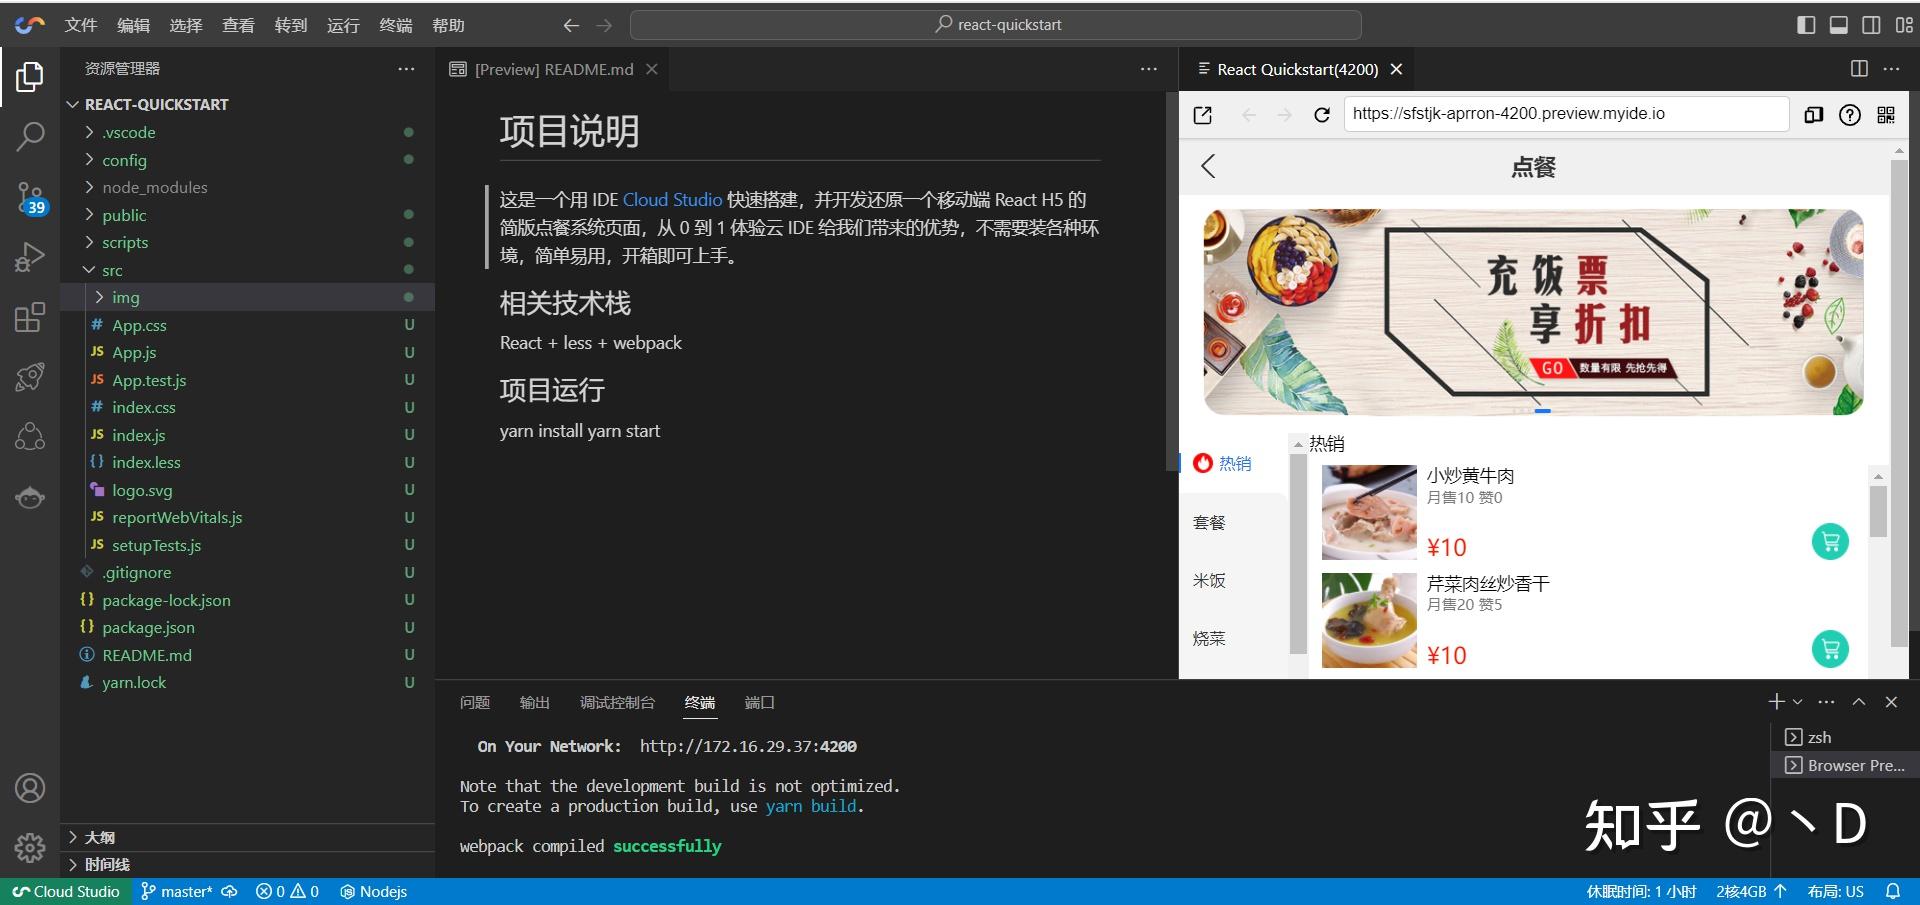
Task: Refresh the preview browser page
Action: (1322, 114)
